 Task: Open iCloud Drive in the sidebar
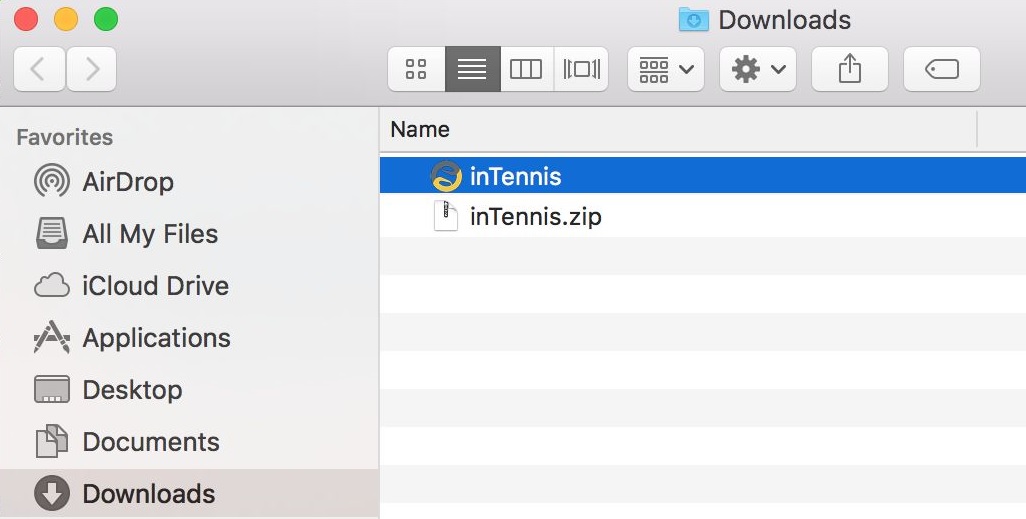click(x=189, y=286)
